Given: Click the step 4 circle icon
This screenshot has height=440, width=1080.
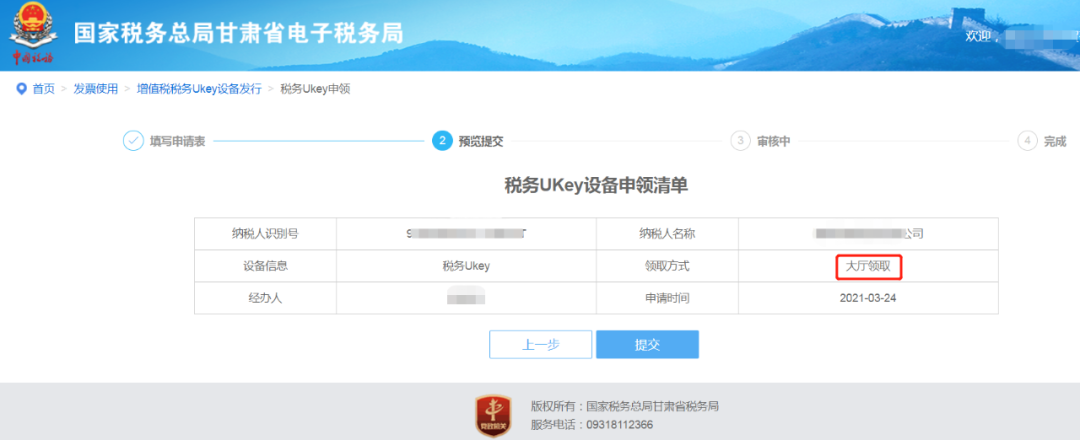Looking at the screenshot, I should click(x=1028, y=141).
